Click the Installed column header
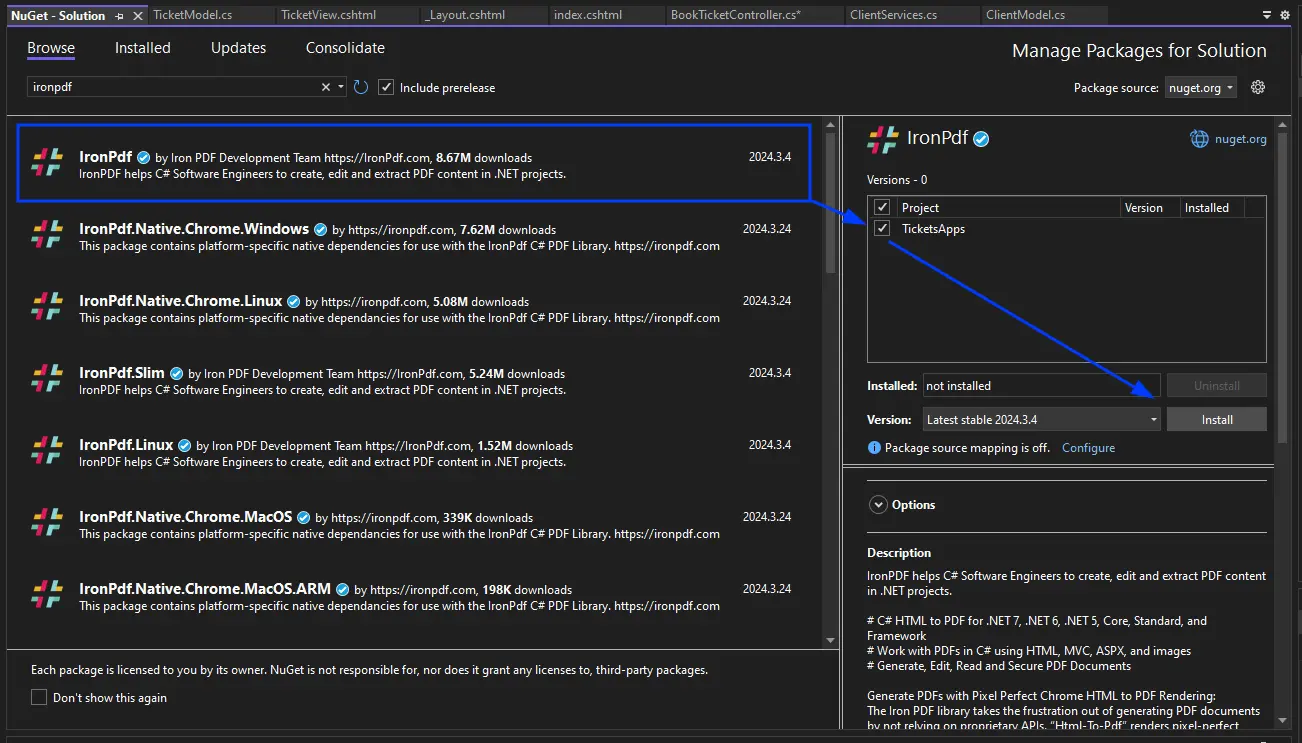 click(1213, 207)
